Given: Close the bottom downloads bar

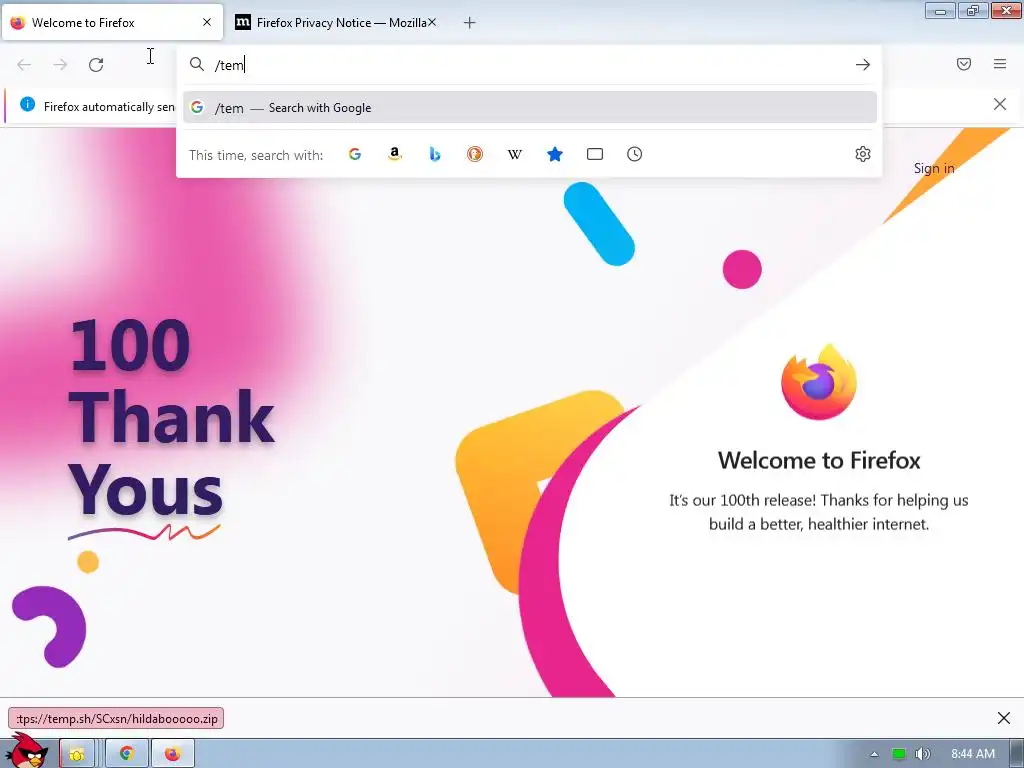Looking at the screenshot, I should pyautogui.click(x=1004, y=718).
